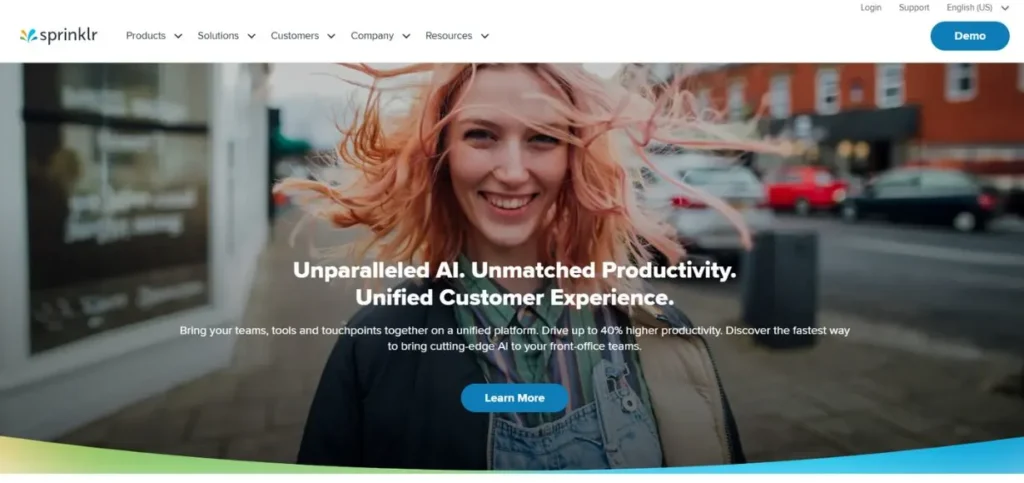Select the English (US) language option
Screen dimensions: 1024x483
point(970,8)
